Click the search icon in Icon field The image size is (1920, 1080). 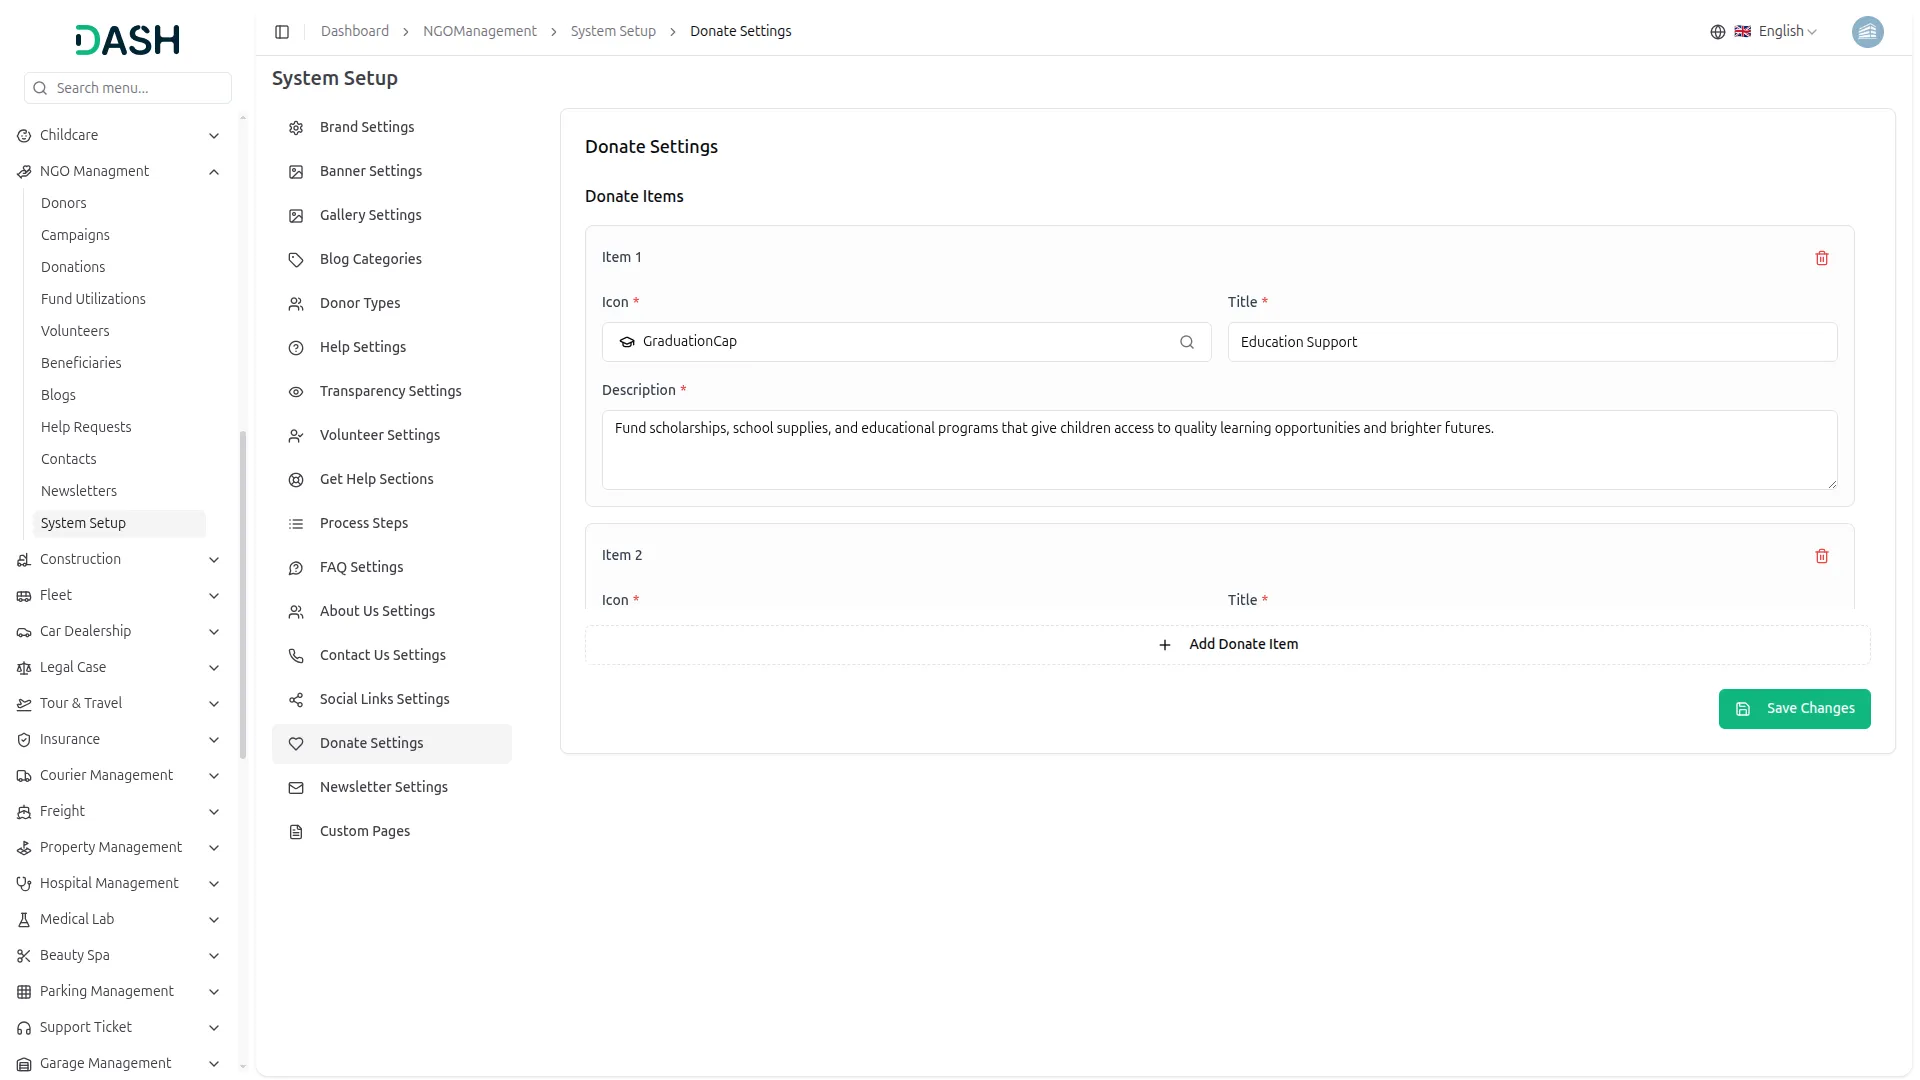[x=1186, y=342]
